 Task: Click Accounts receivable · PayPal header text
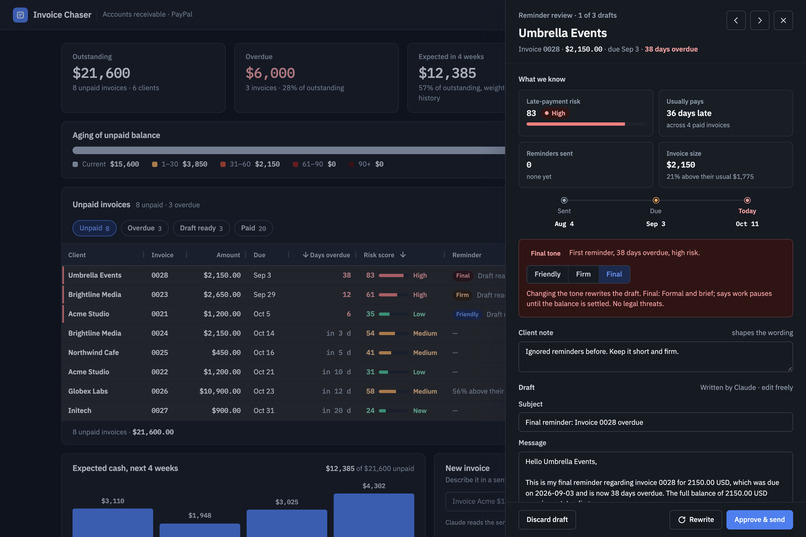click(x=147, y=14)
